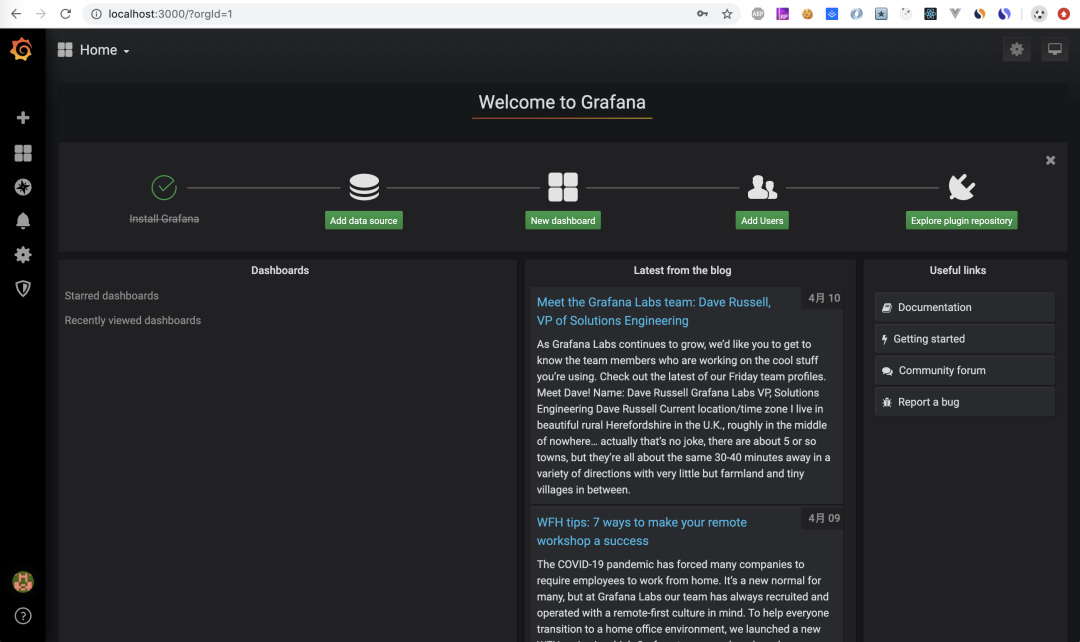Click the blog date label 4月 09

point(824,519)
